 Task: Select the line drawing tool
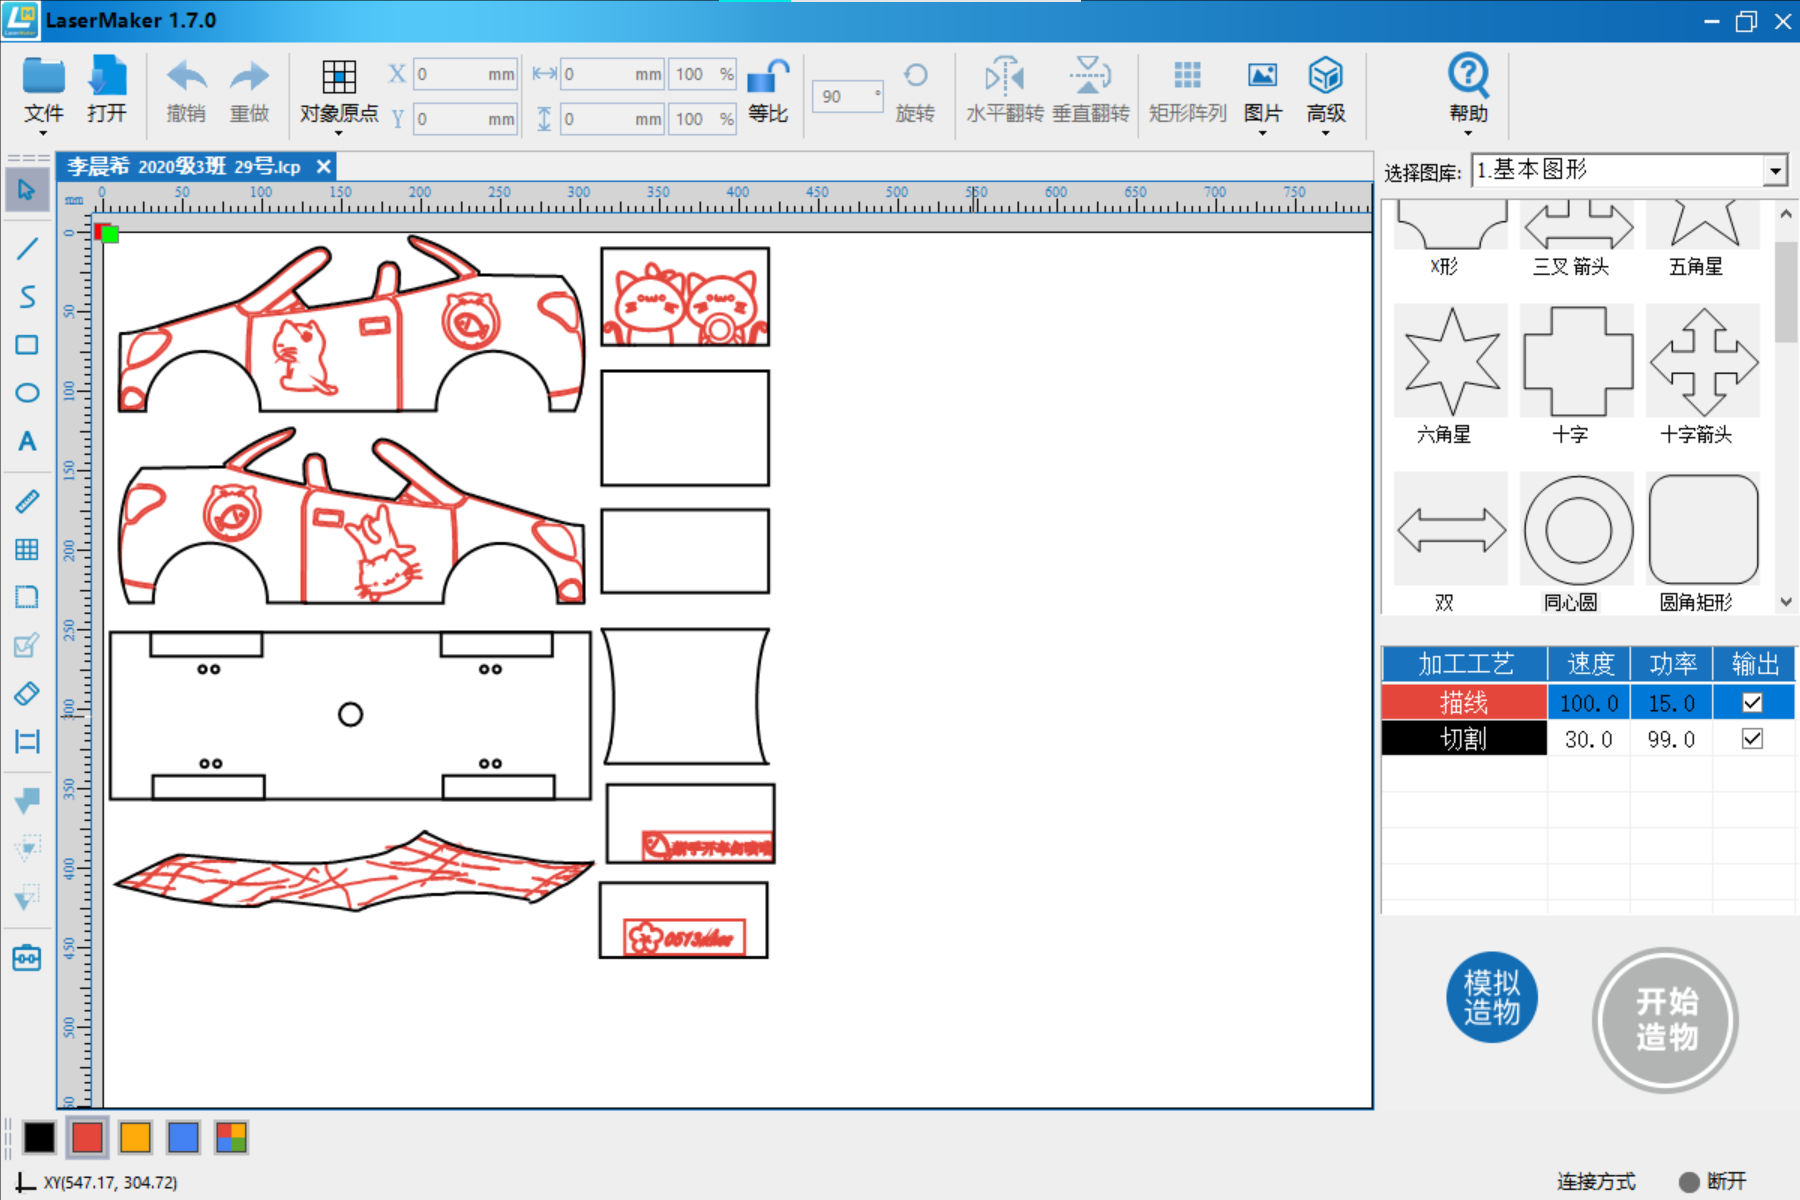[x=27, y=248]
